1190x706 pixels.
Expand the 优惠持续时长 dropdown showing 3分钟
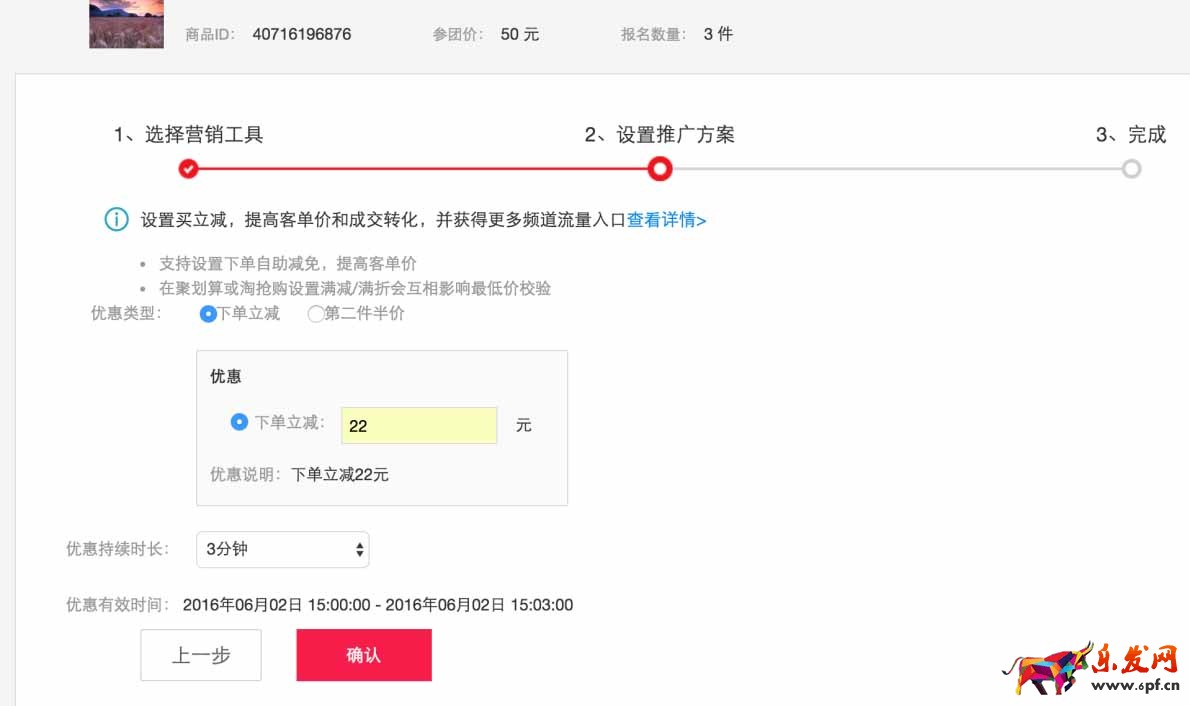coord(283,549)
